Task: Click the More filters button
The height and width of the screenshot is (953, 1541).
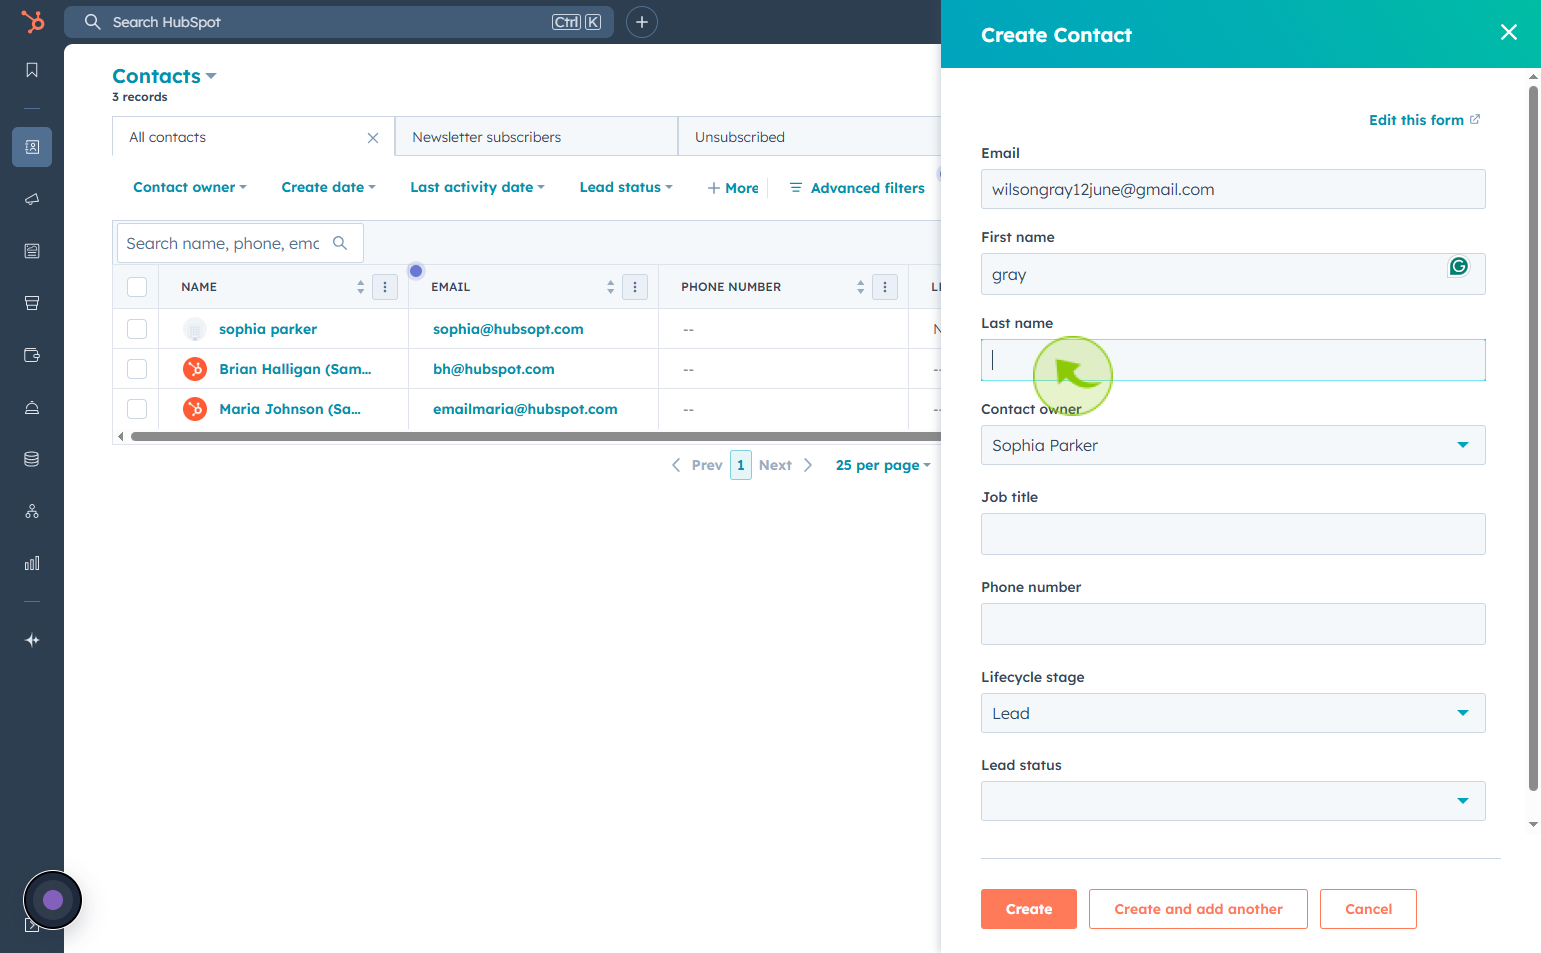Action: coord(733,188)
